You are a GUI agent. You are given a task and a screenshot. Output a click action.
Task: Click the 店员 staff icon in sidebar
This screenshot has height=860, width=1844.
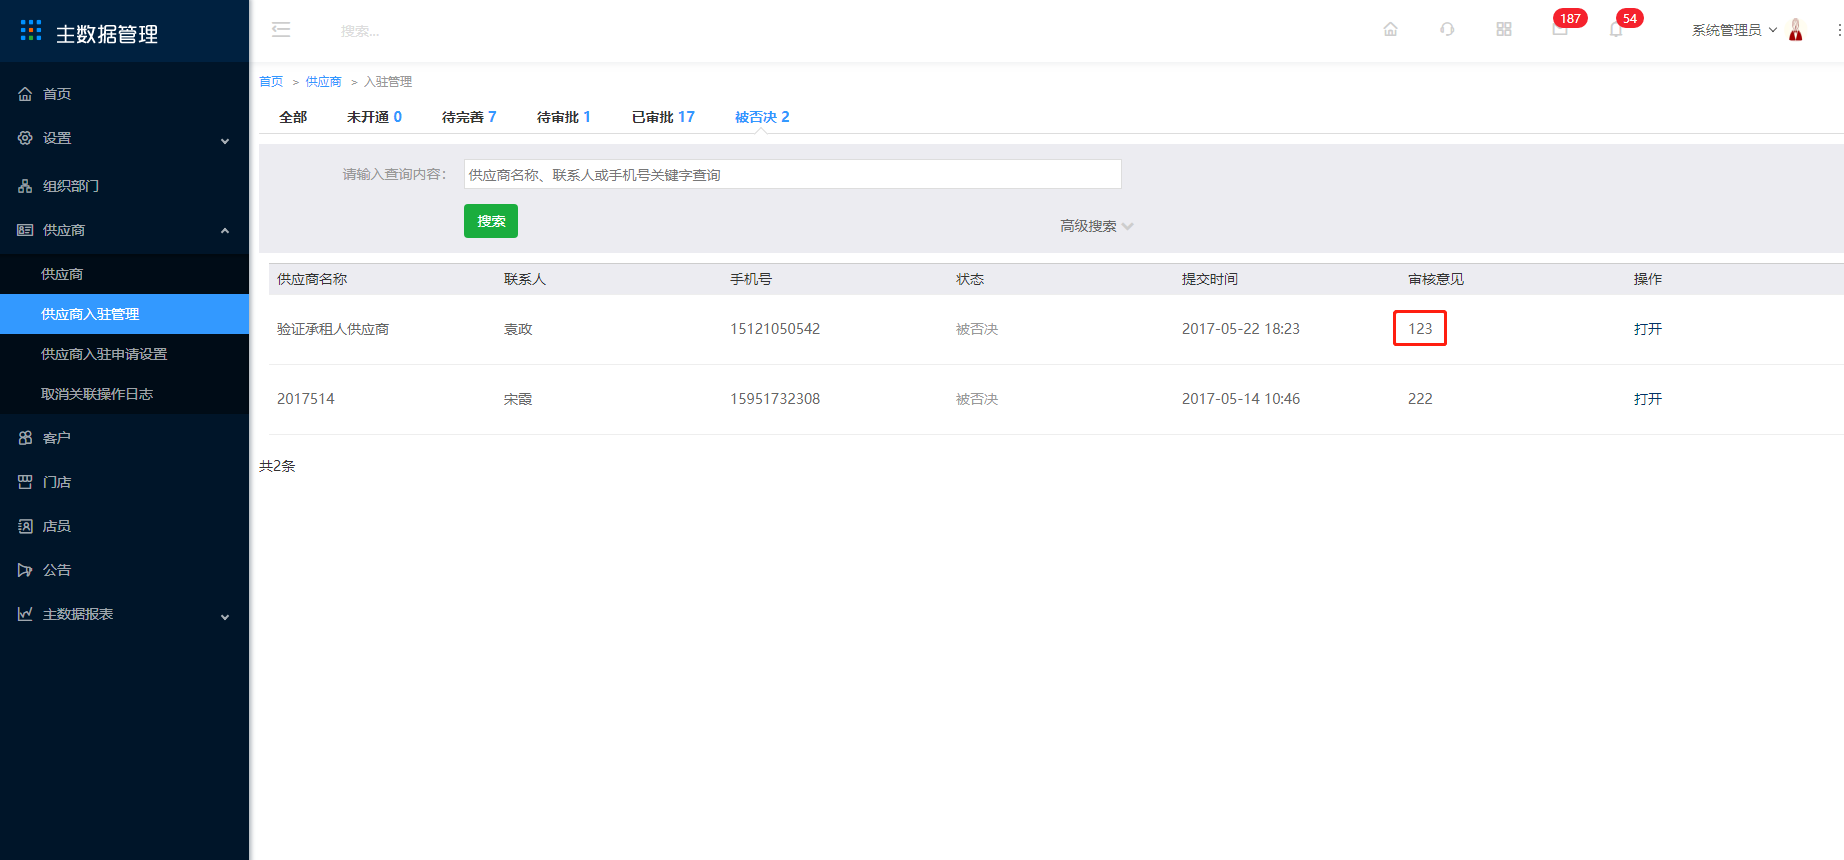tap(25, 526)
